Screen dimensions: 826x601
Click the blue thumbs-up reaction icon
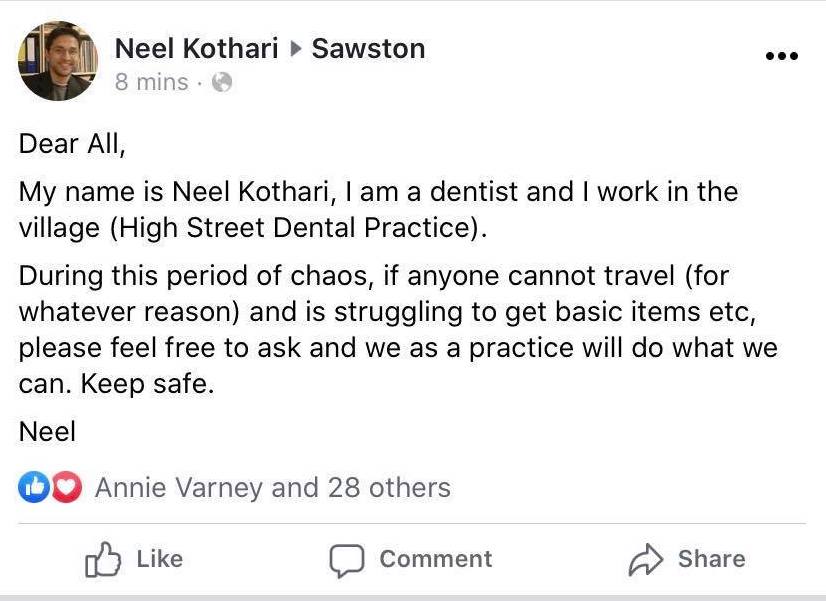coord(34,487)
